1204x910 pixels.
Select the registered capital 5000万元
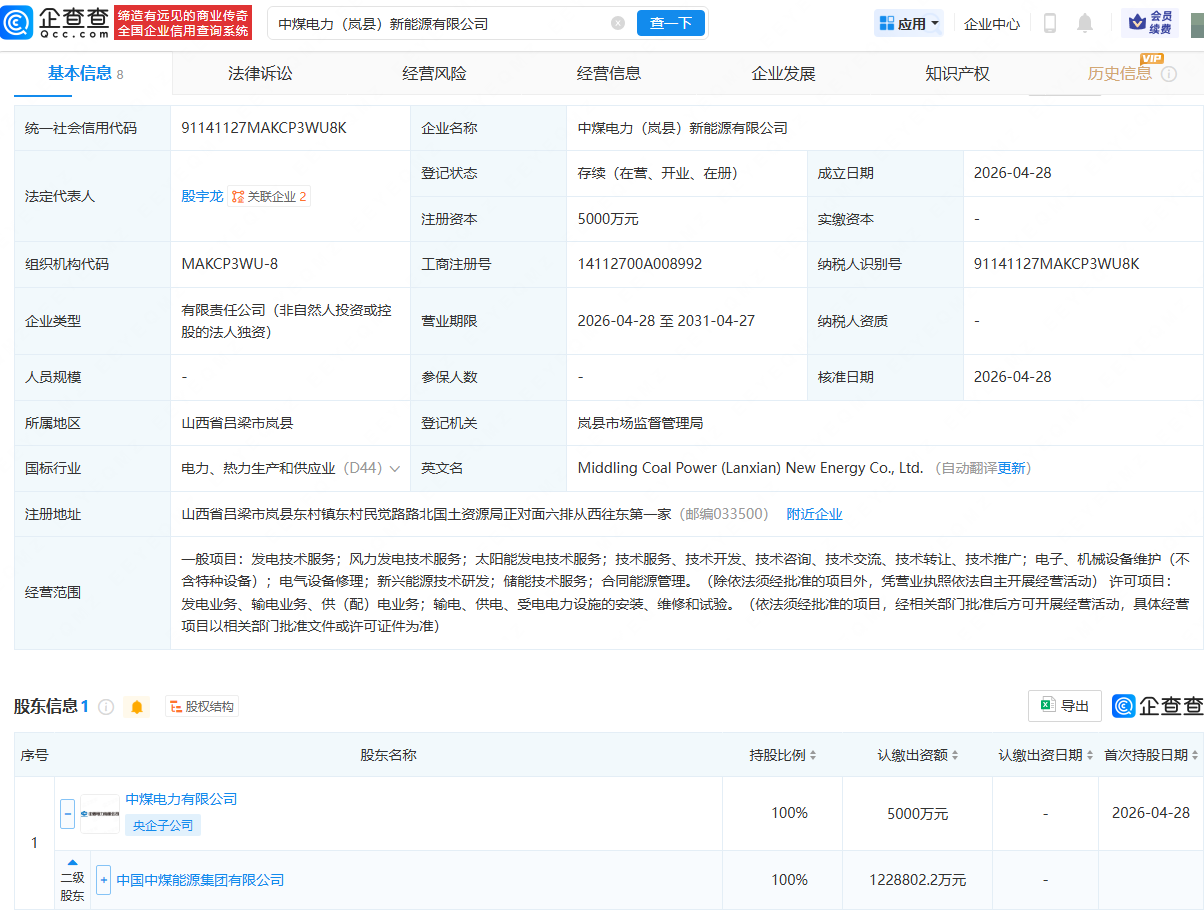[x=608, y=219]
